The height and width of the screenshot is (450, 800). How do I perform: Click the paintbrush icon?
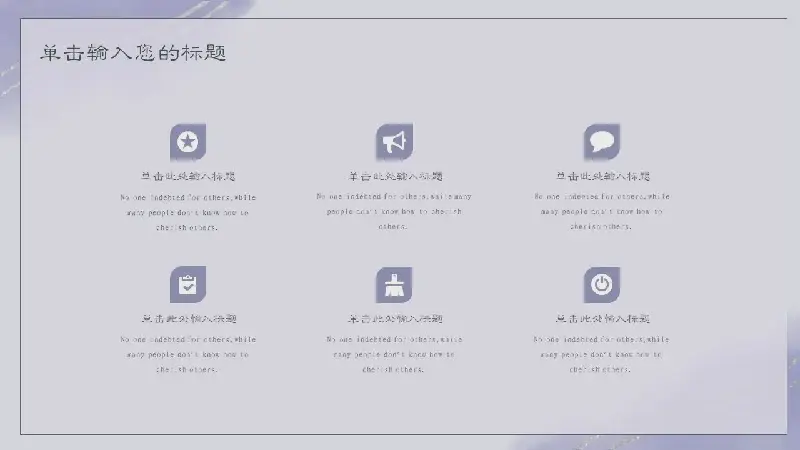(394, 285)
